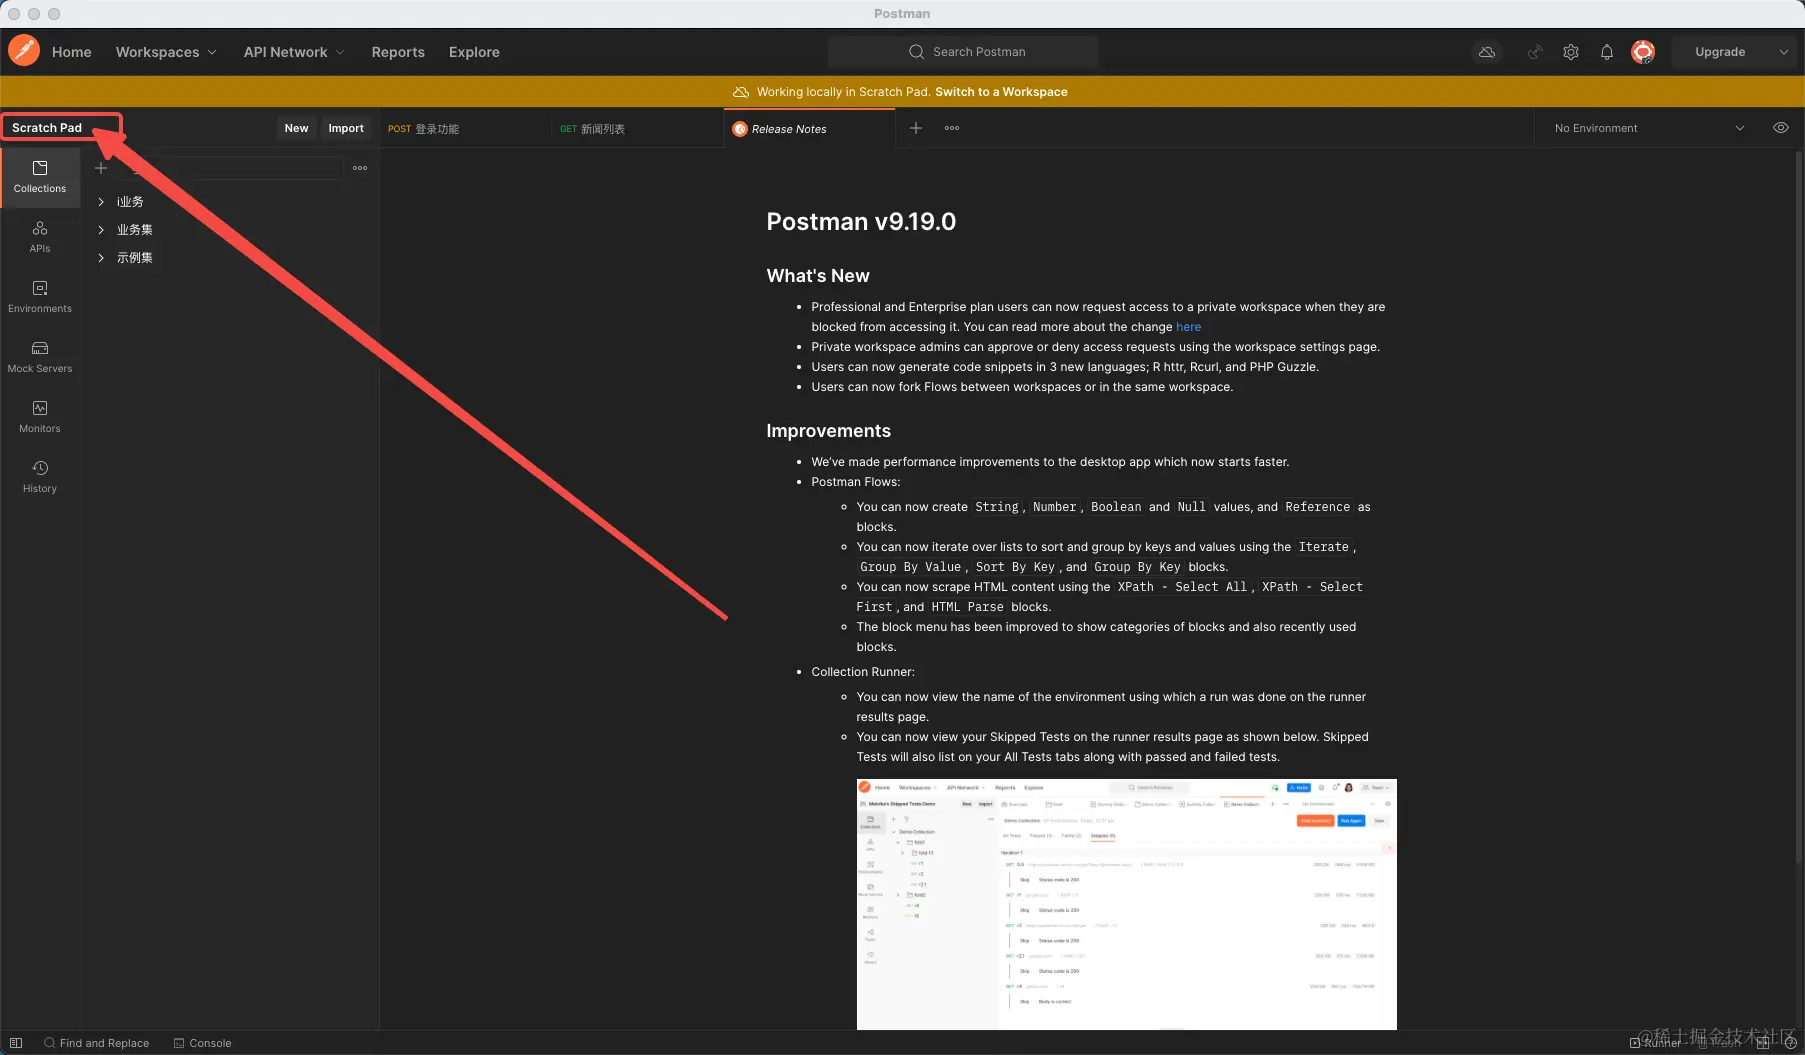
Task: Go to Home in top navigation
Action: coord(72,52)
